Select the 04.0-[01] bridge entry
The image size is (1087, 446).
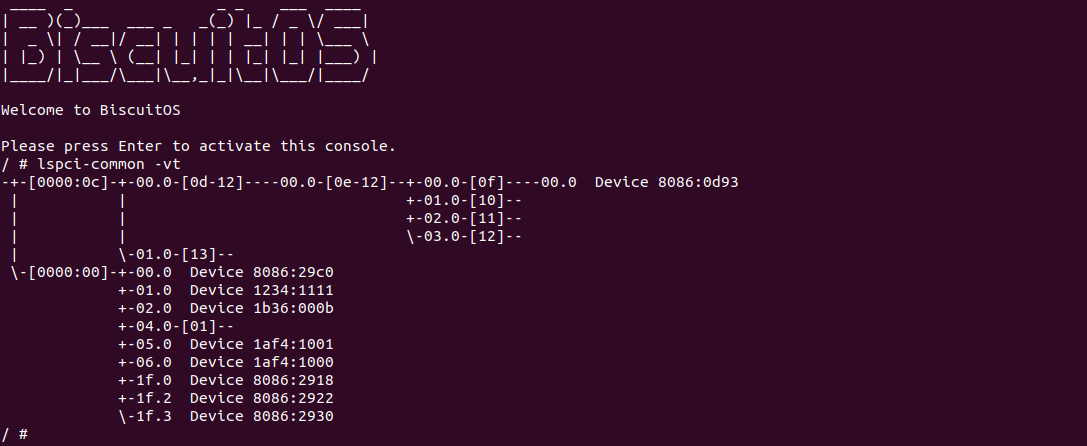[x=180, y=325]
